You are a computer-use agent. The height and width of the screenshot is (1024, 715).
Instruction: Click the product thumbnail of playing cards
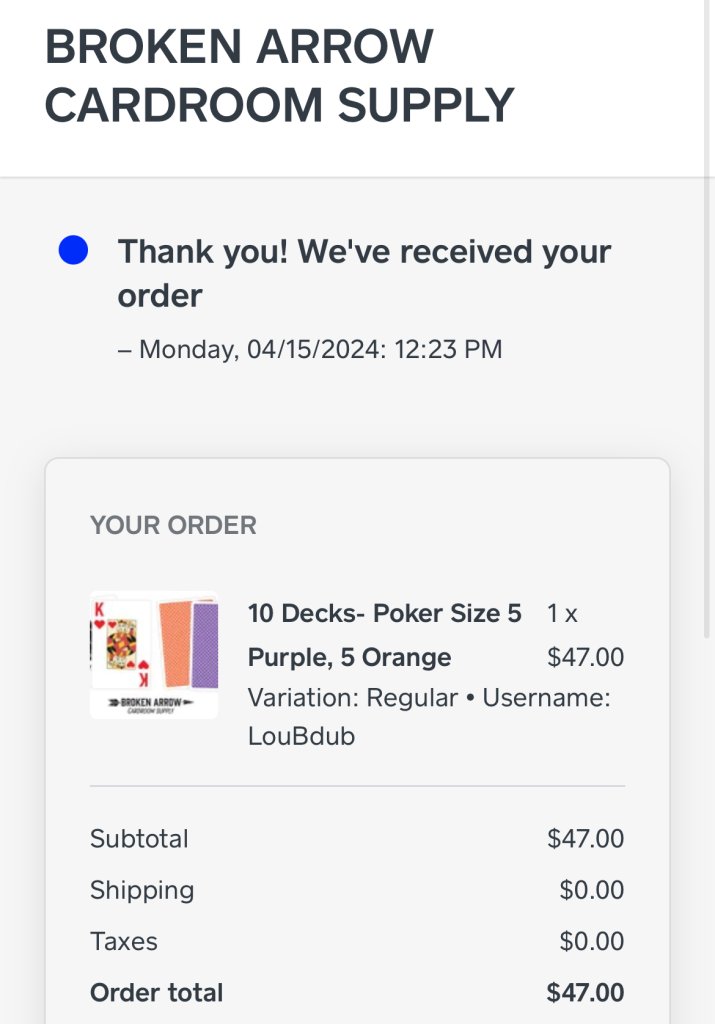tap(154, 654)
